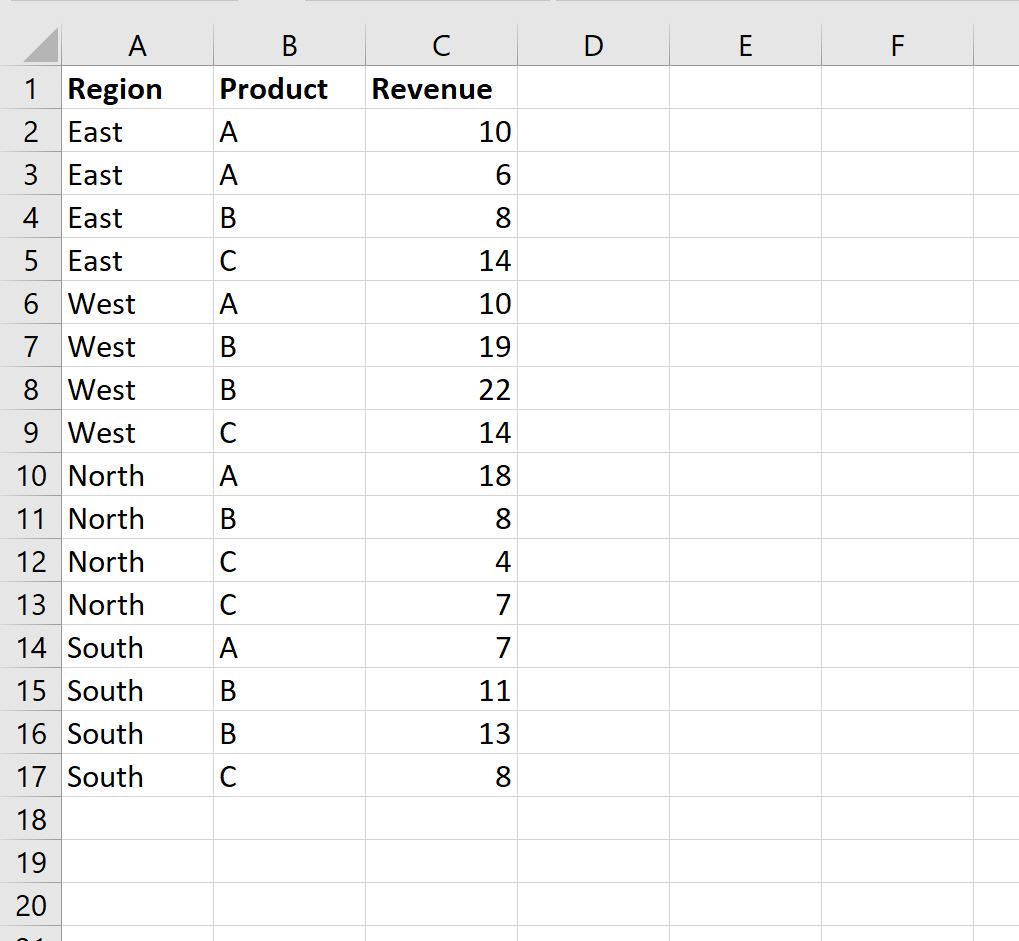Select column D header
The height and width of the screenshot is (941, 1019).
point(593,46)
